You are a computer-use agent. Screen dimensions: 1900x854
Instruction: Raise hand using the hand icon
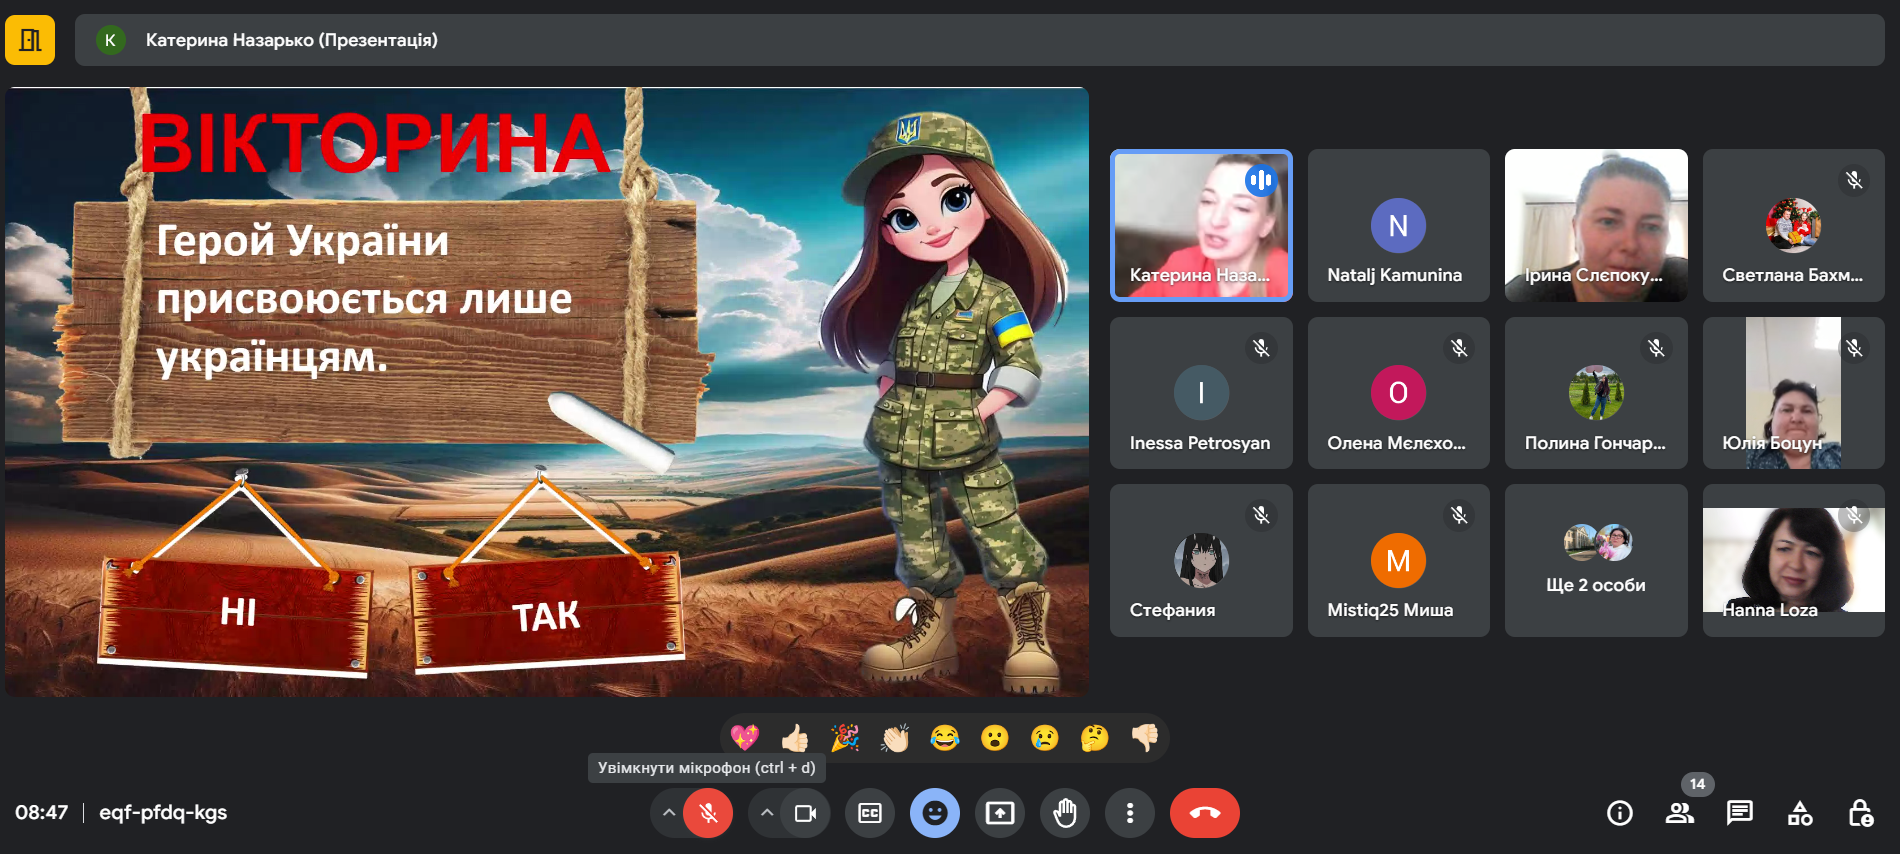tap(1065, 813)
